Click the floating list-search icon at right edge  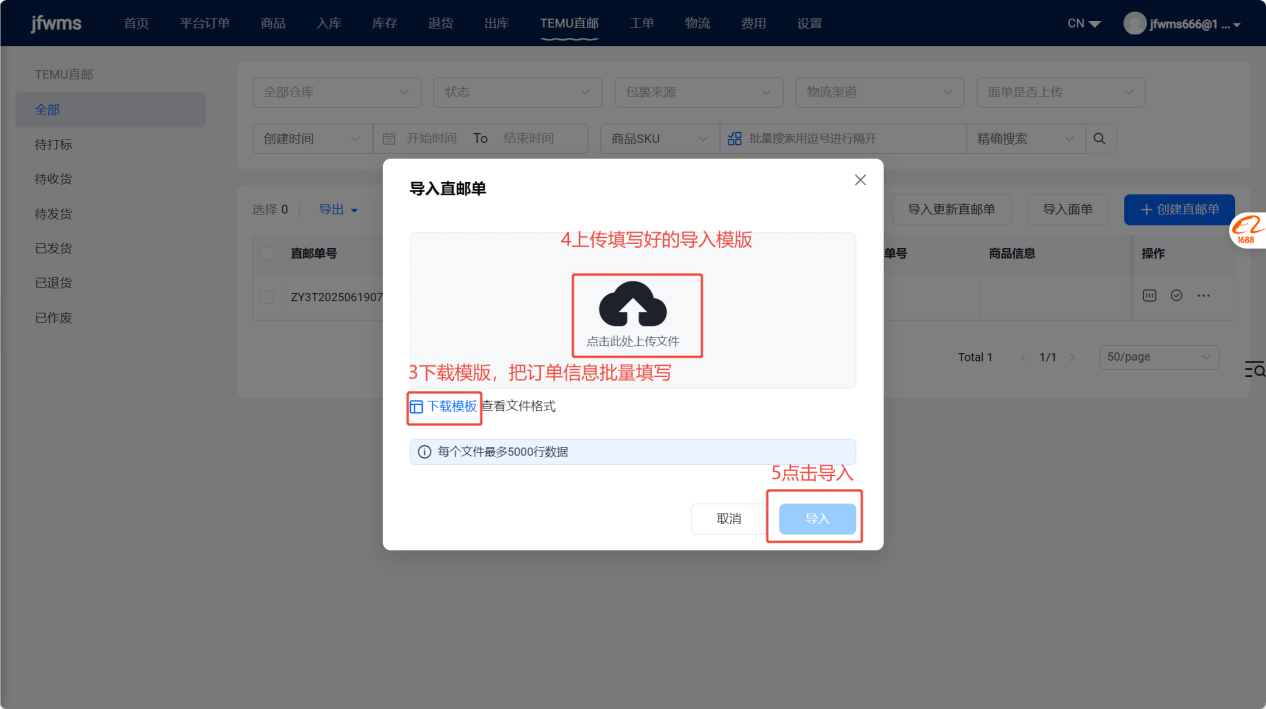(x=1254, y=369)
